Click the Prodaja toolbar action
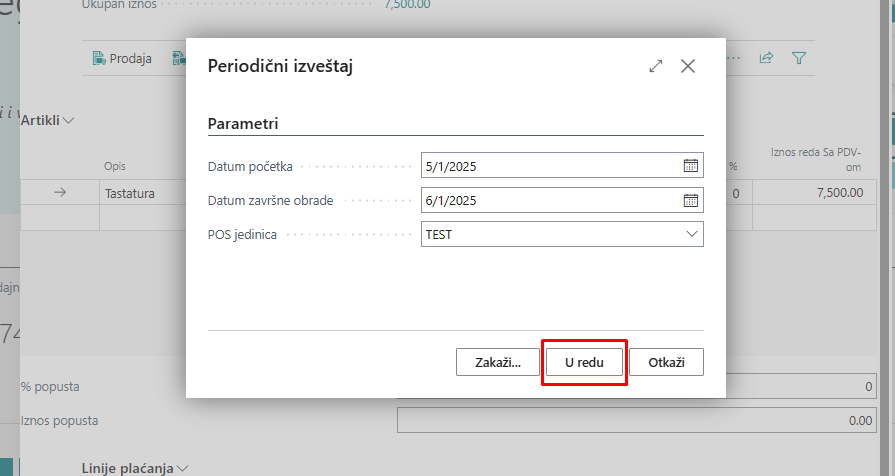Screen dimensions: 895x476 pyautogui.click(x=122, y=58)
